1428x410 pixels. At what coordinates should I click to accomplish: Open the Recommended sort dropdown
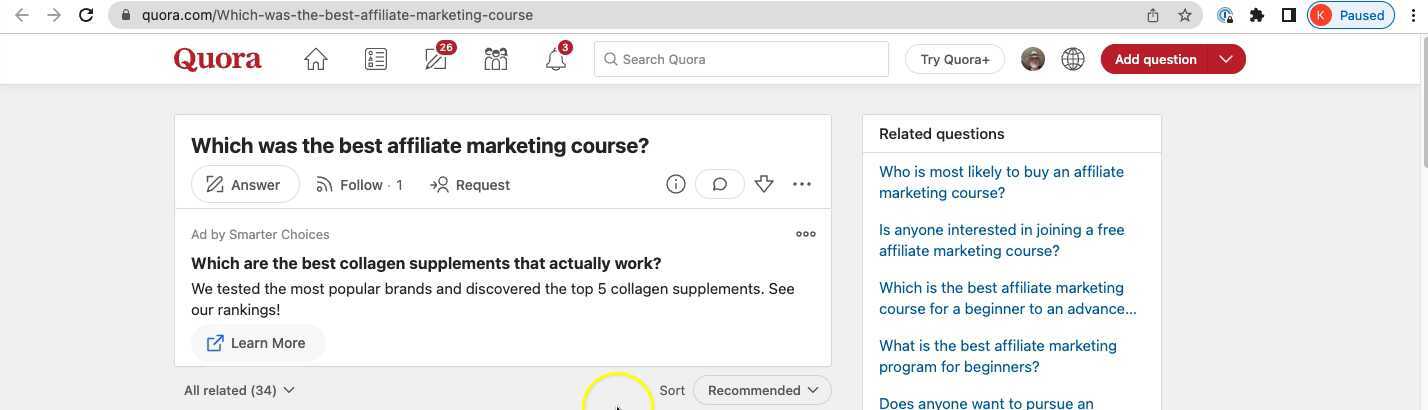pyautogui.click(x=762, y=390)
